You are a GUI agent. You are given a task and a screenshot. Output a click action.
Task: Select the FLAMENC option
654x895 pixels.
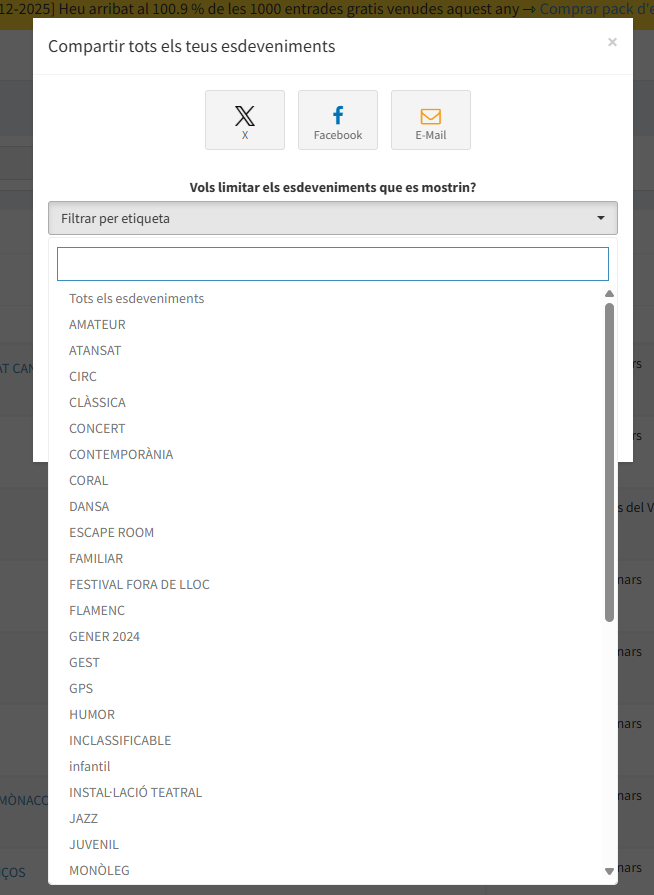pos(97,611)
